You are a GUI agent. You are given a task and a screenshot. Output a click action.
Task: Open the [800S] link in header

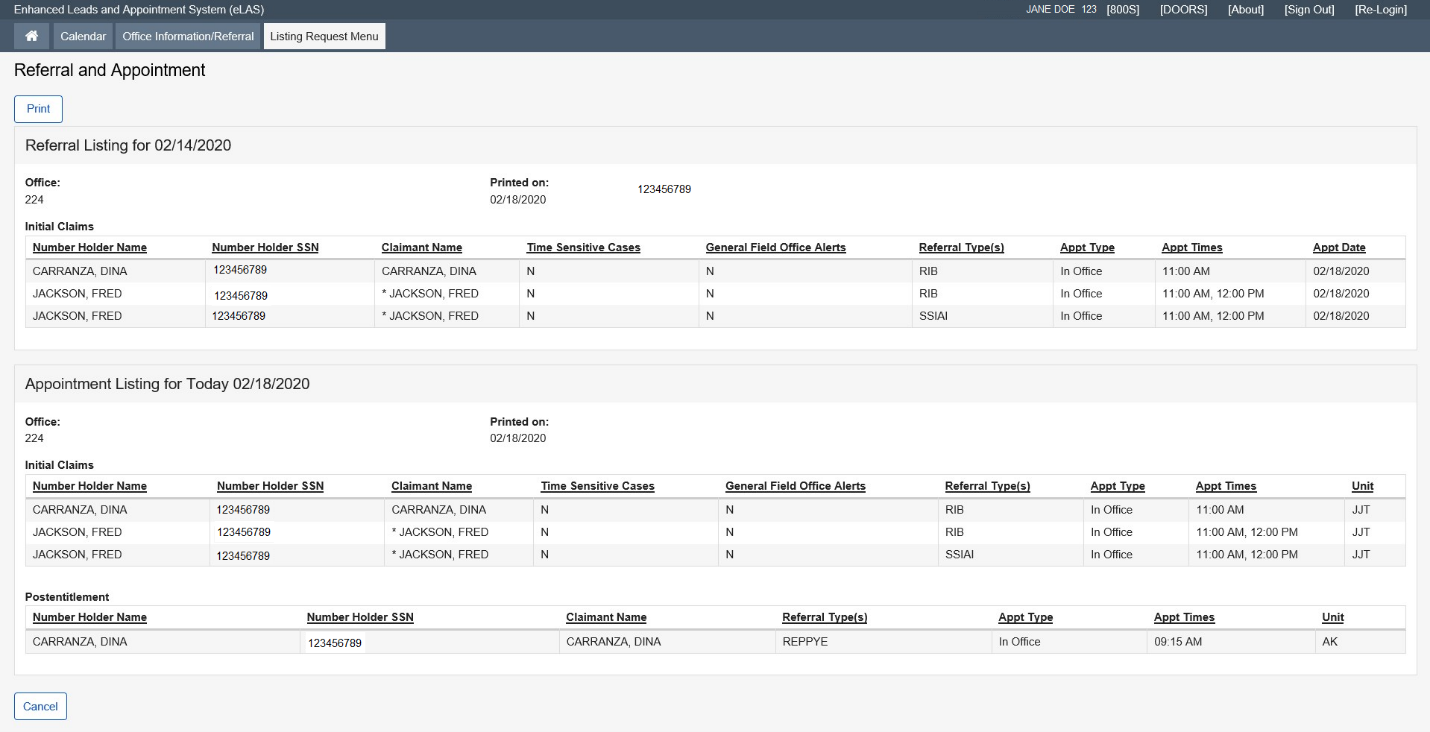(x=1122, y=10)
